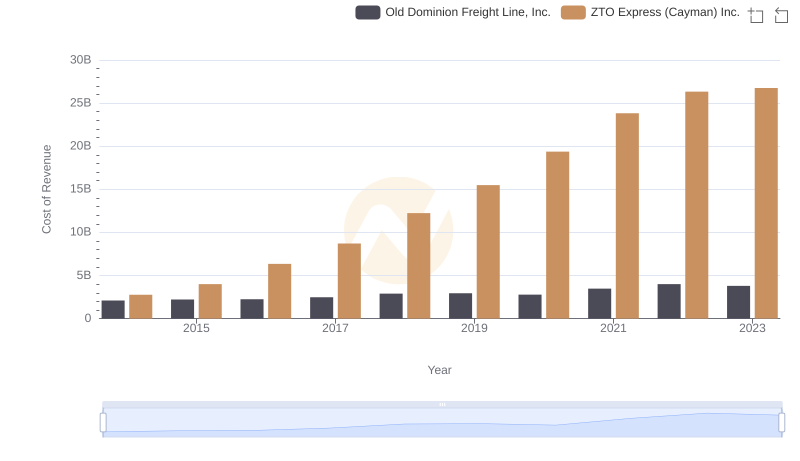Click the Old Dominion bar for 2017

[x=321, y=308]
